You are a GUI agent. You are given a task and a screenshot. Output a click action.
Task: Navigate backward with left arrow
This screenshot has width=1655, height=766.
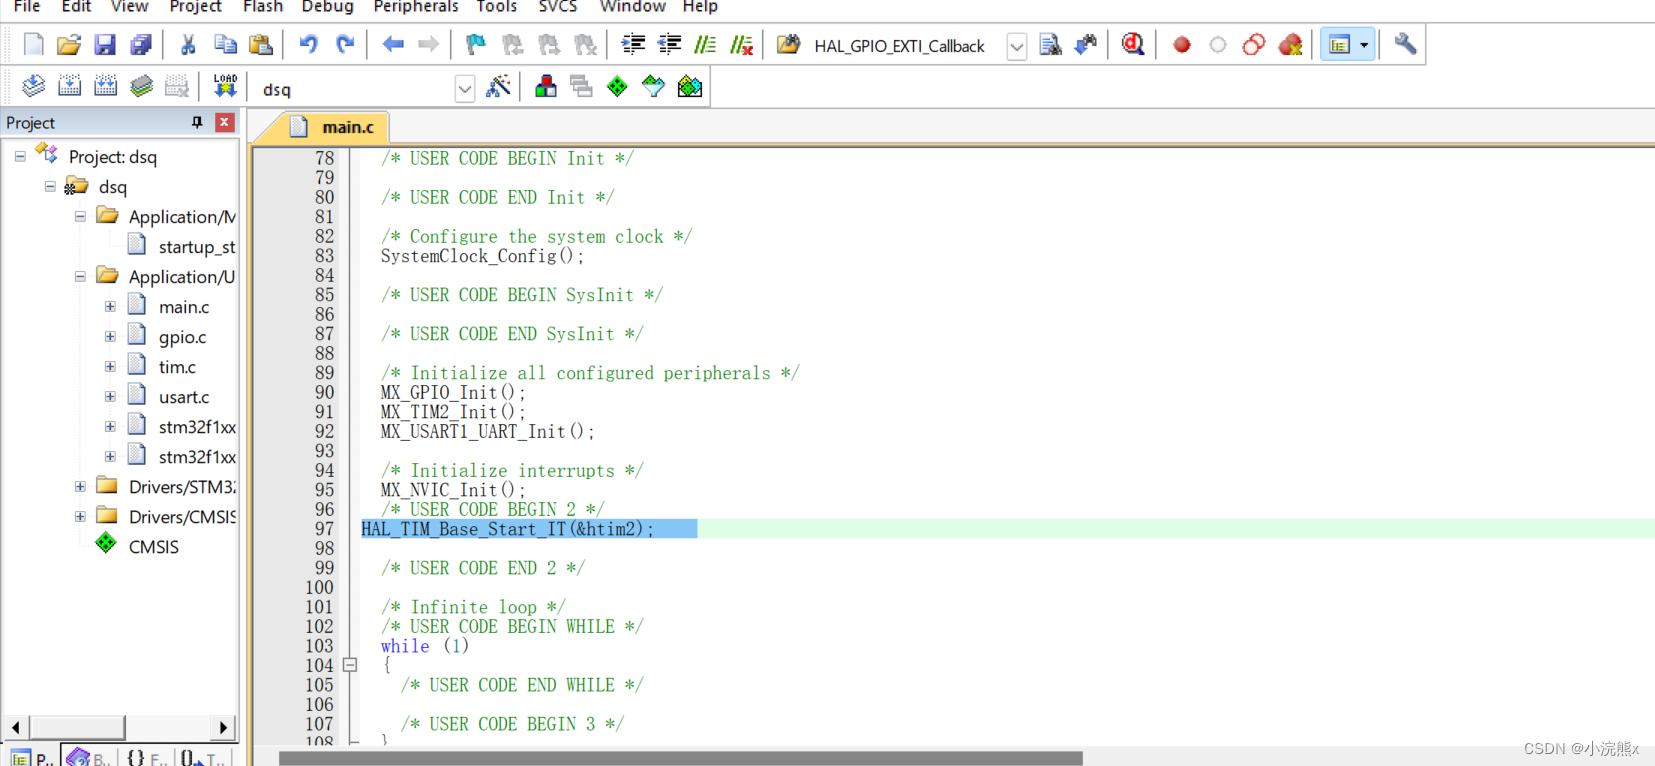click(392, 45)
